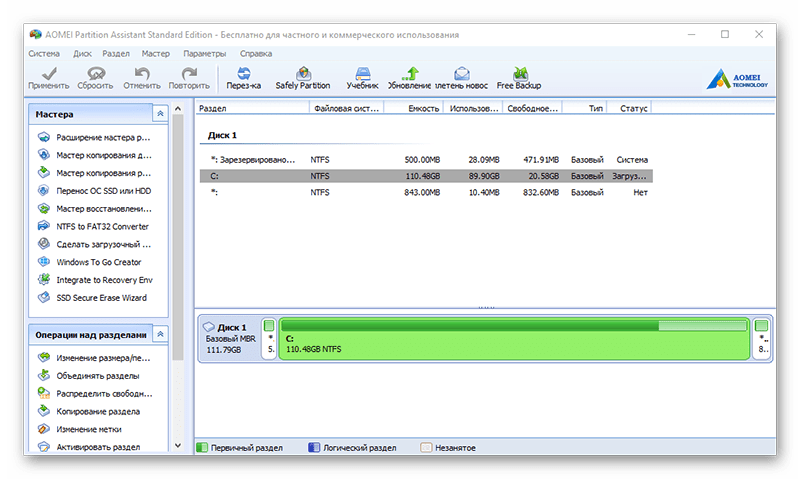Open the Справка menu
Image resolution: width=800 pixels, height=479 pixels.
click(x=256, y=54)
